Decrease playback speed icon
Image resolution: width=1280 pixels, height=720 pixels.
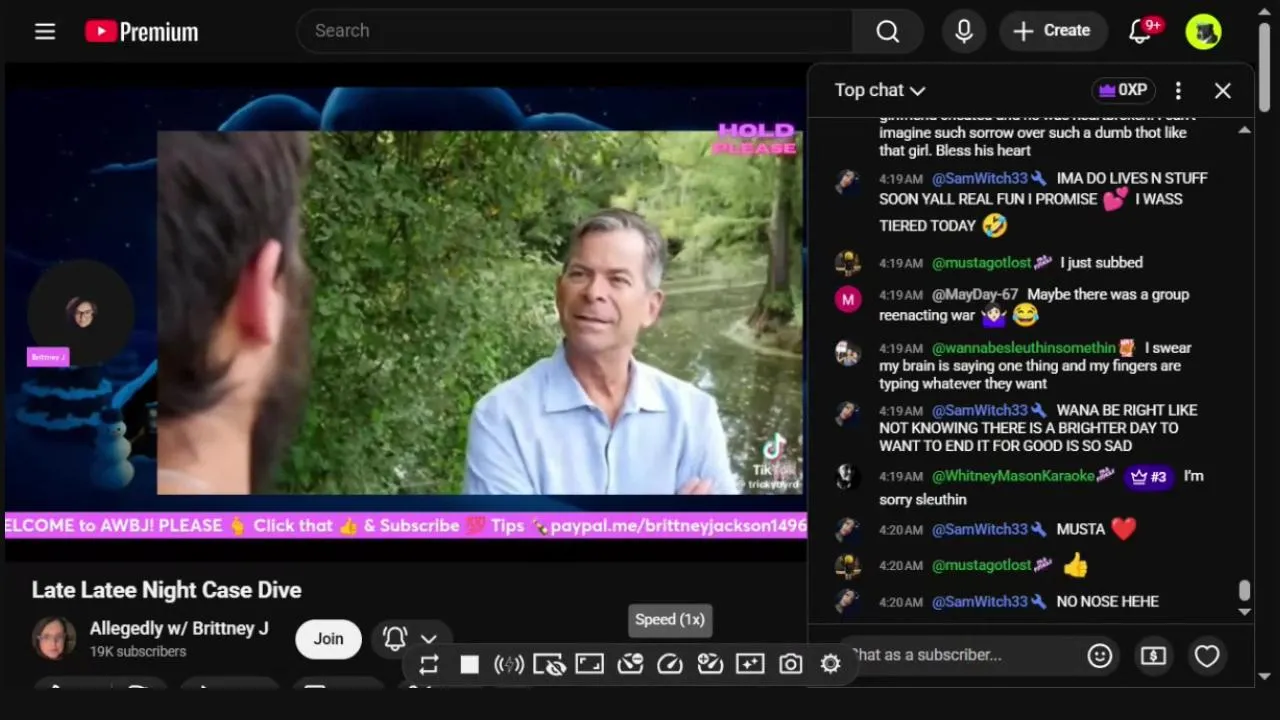point(630,664)
